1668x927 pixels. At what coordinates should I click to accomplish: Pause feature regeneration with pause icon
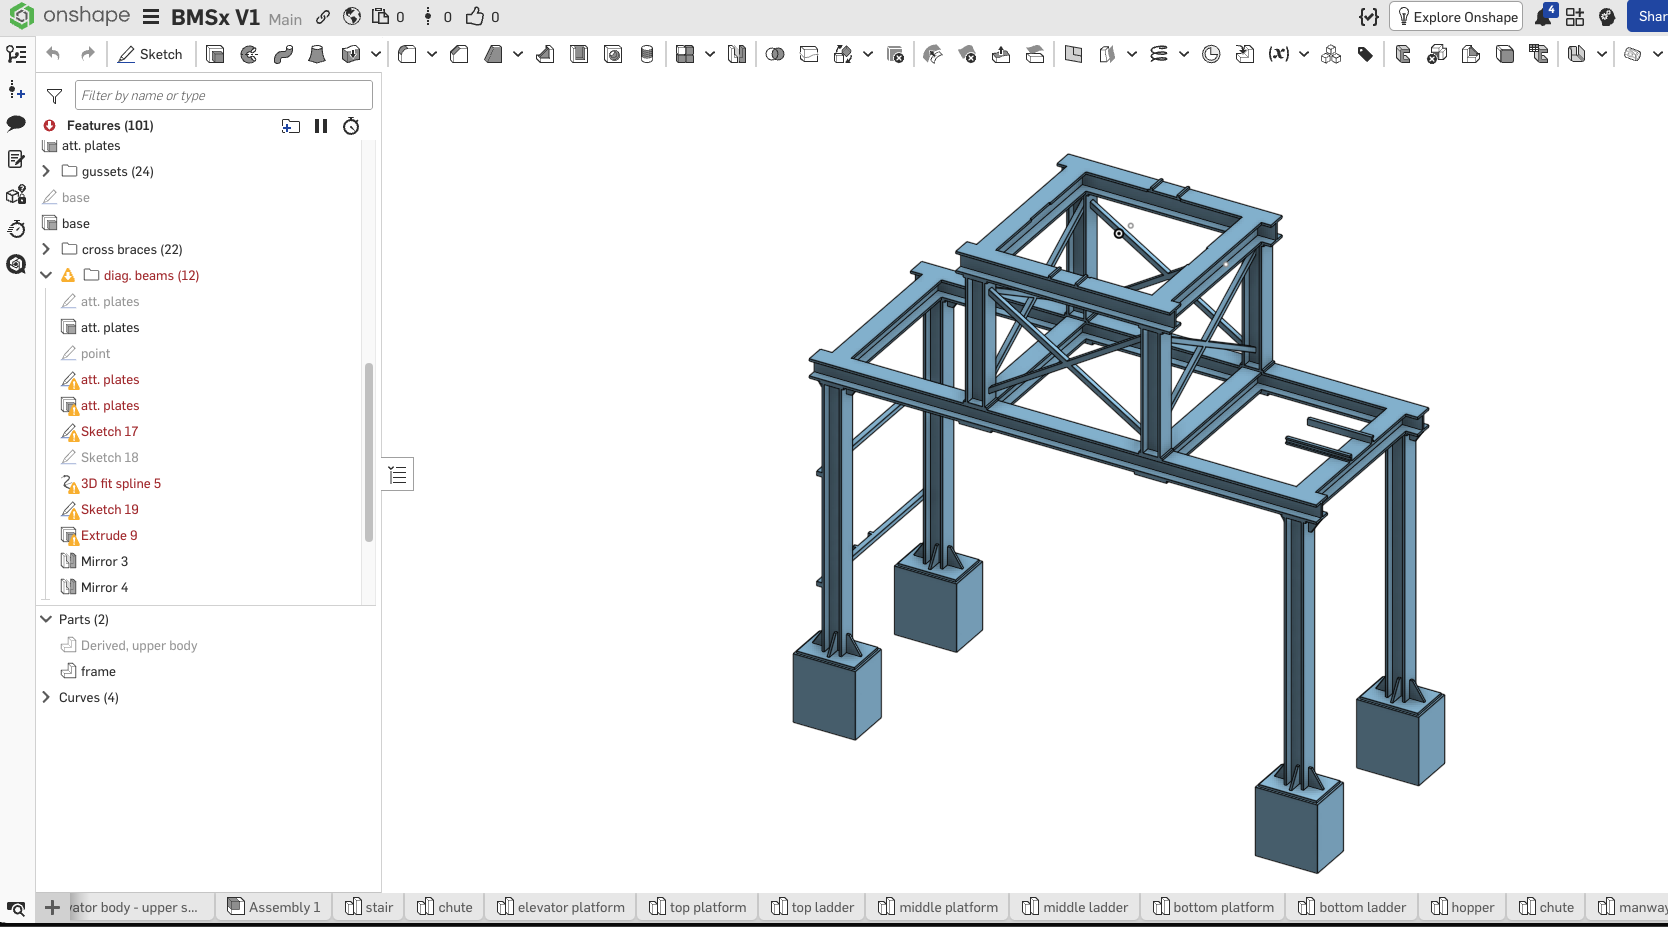point(321,126)
